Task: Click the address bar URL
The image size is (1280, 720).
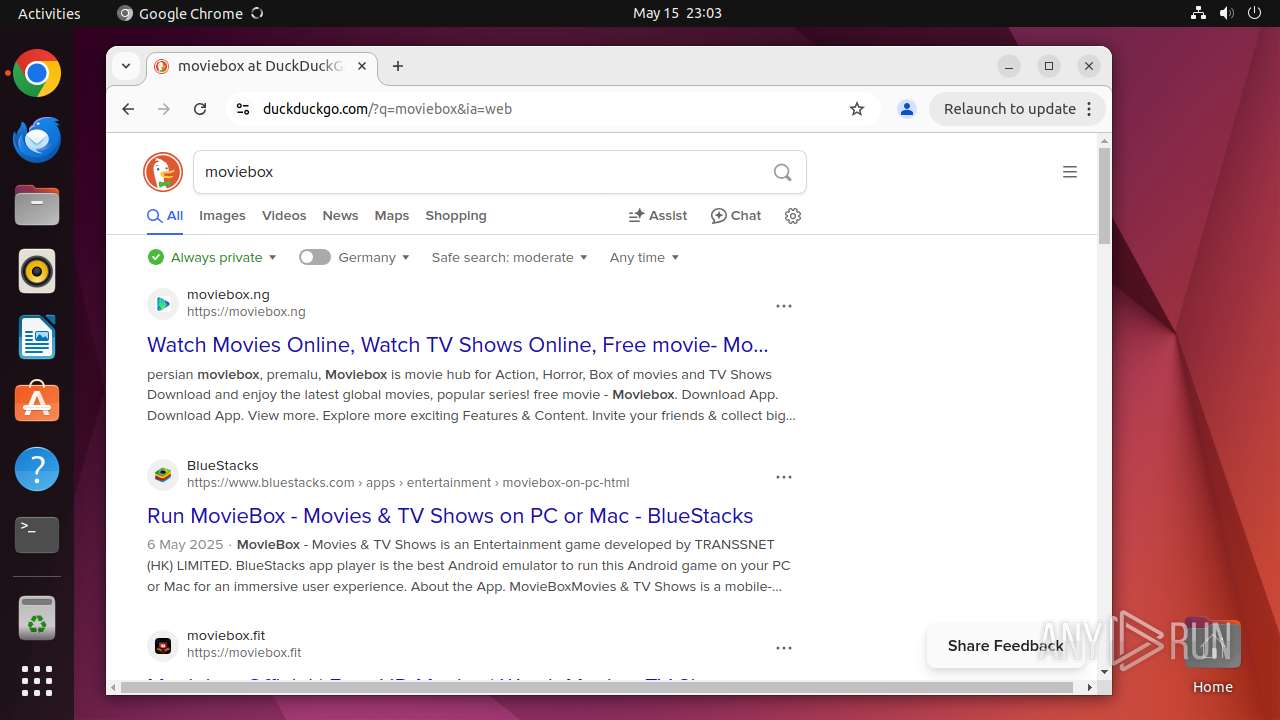Action: coord(387,109)
